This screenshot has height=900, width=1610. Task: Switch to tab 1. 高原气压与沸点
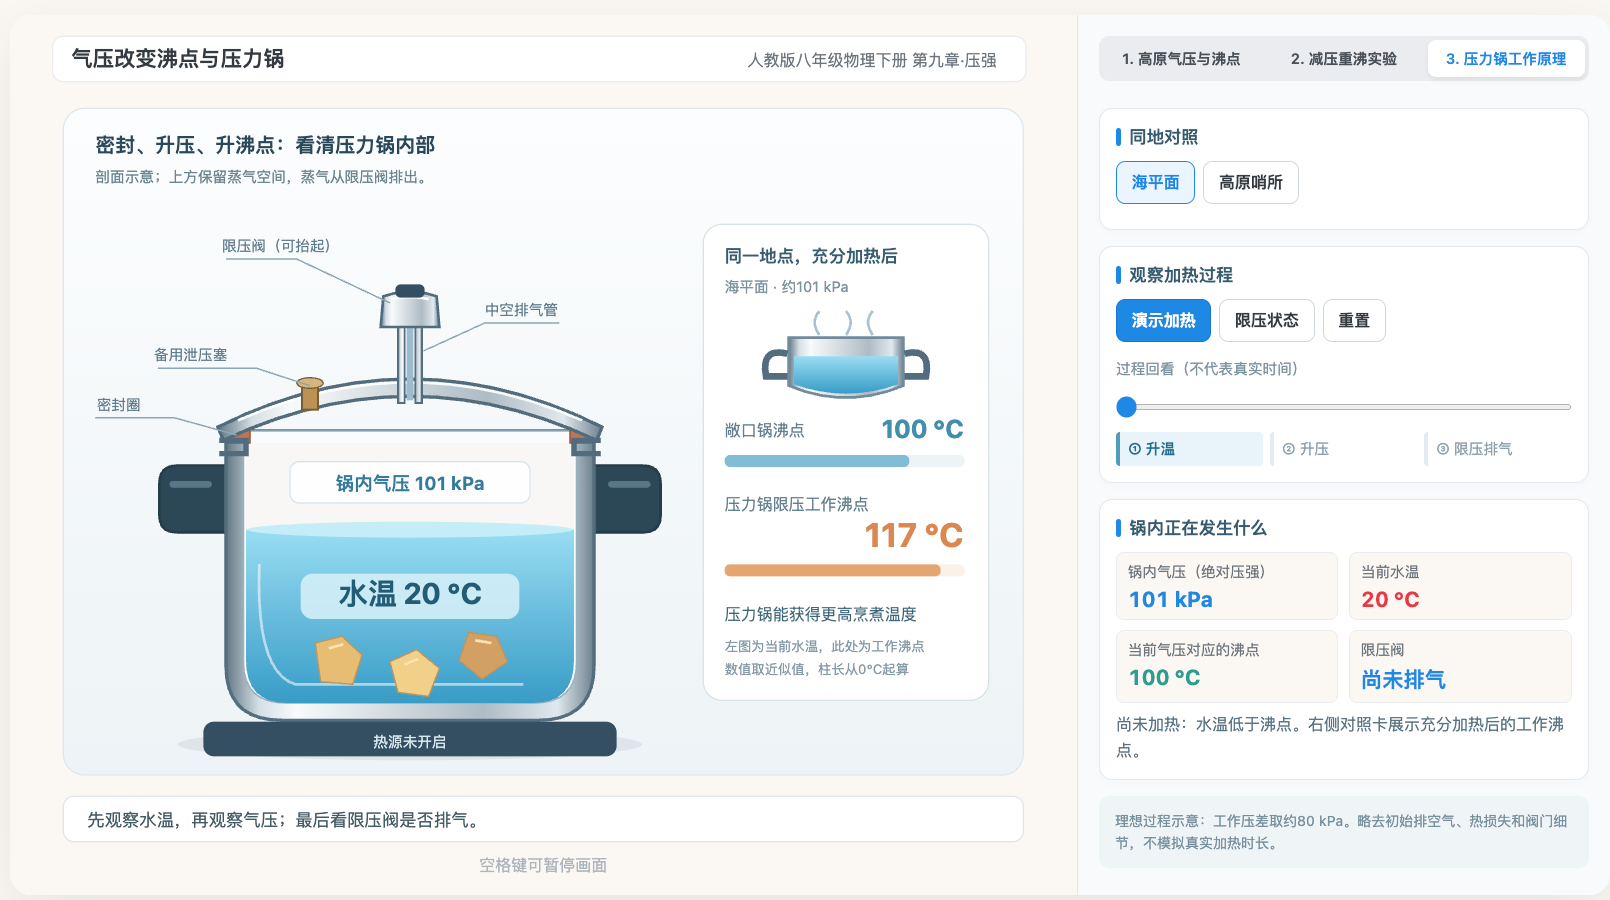[x=1180, y=59]
